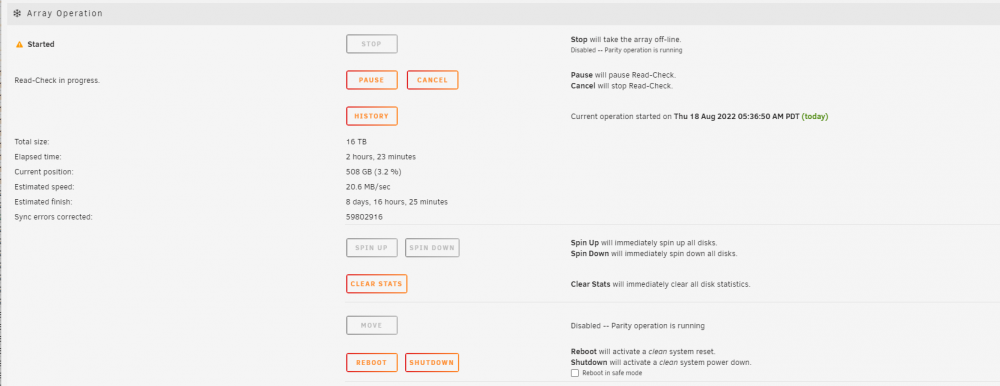Reboot the system

372,362
